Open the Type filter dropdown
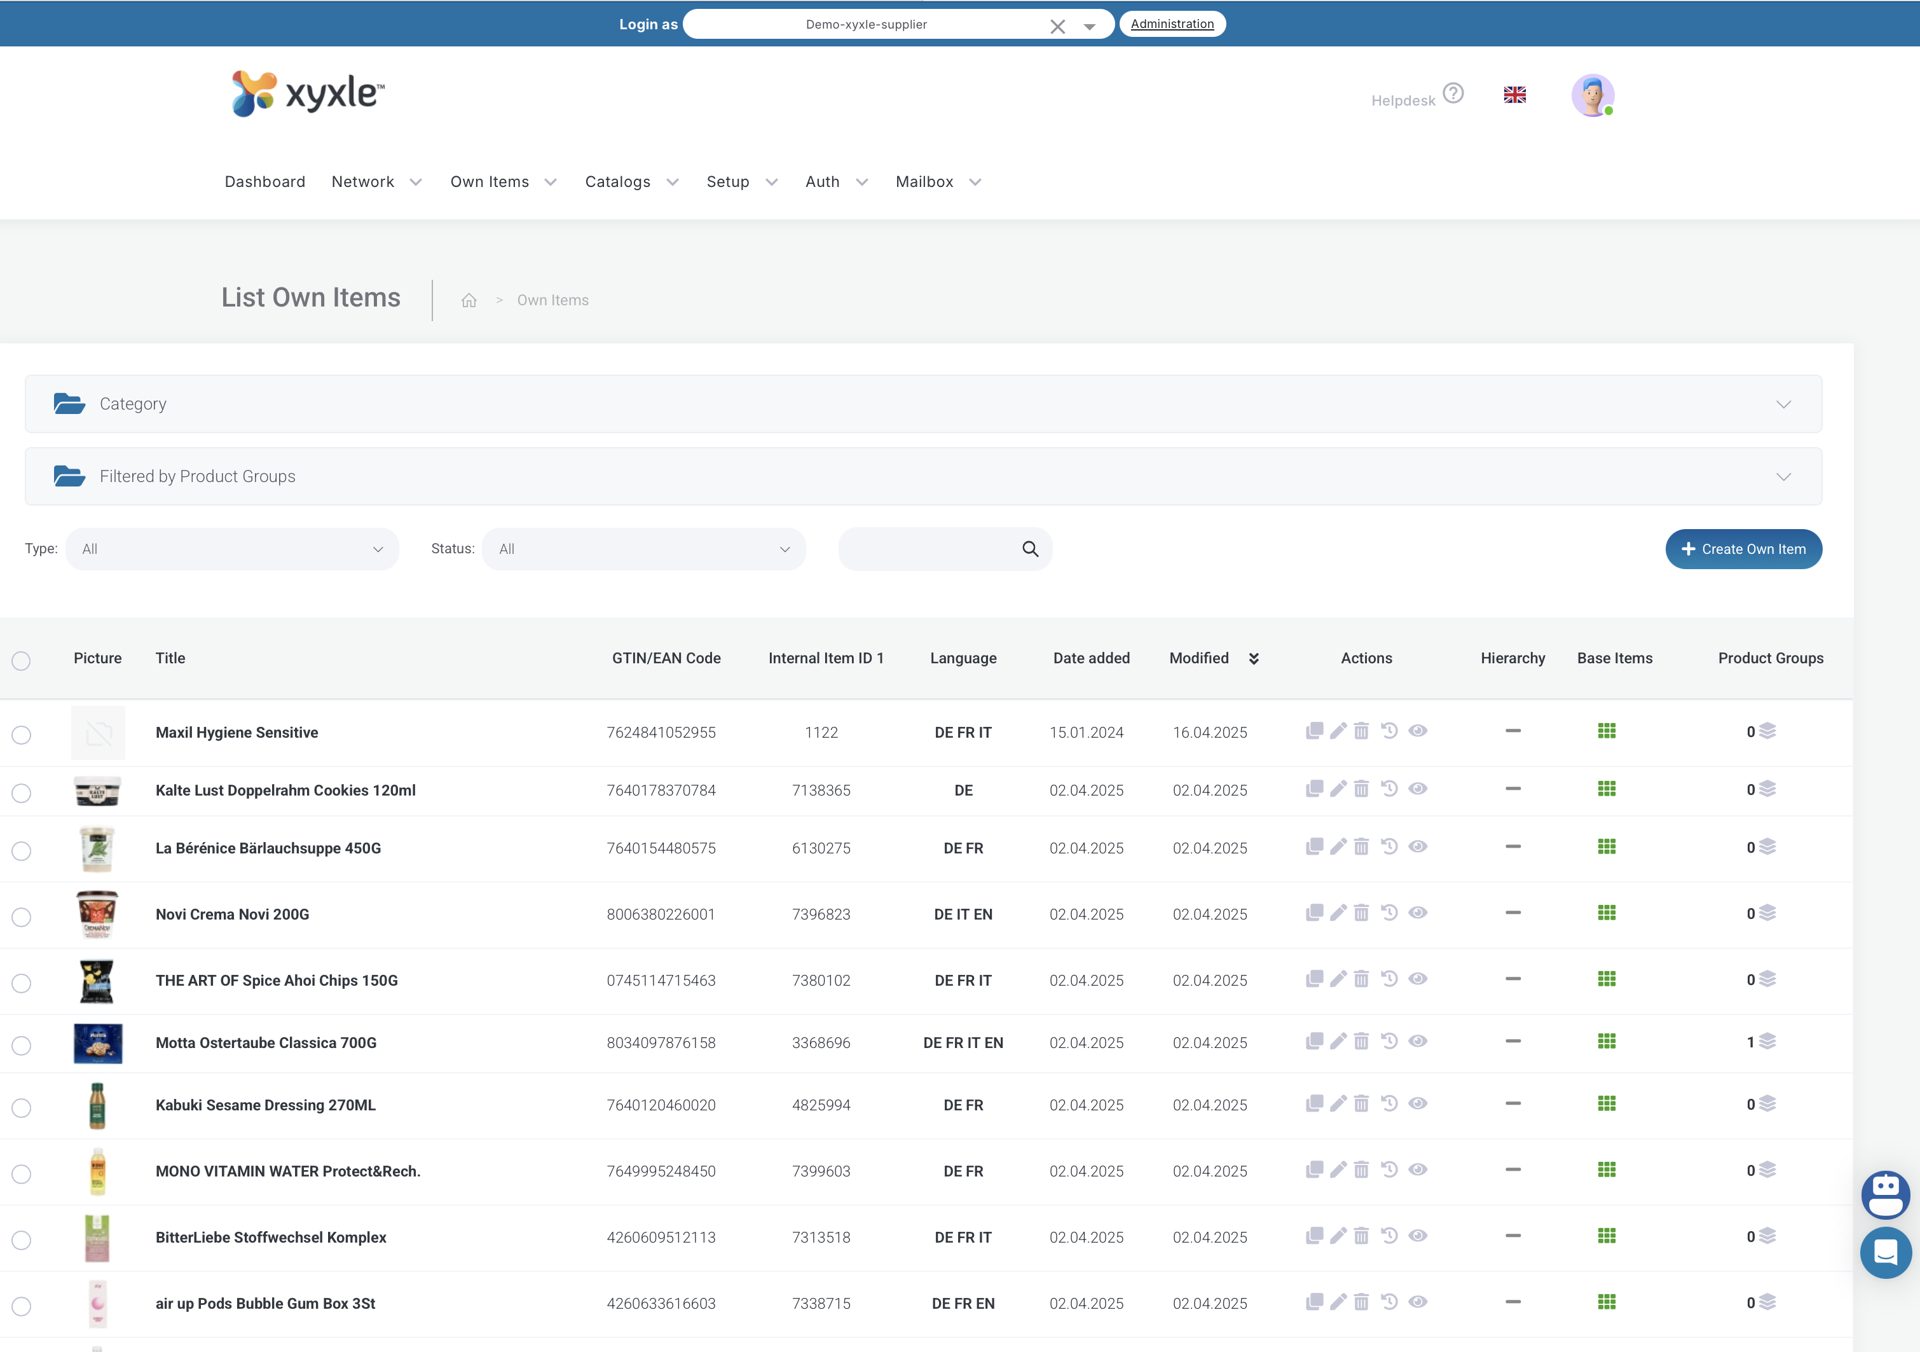This screenshot has width=1920, height=1352. pos(232,549)
